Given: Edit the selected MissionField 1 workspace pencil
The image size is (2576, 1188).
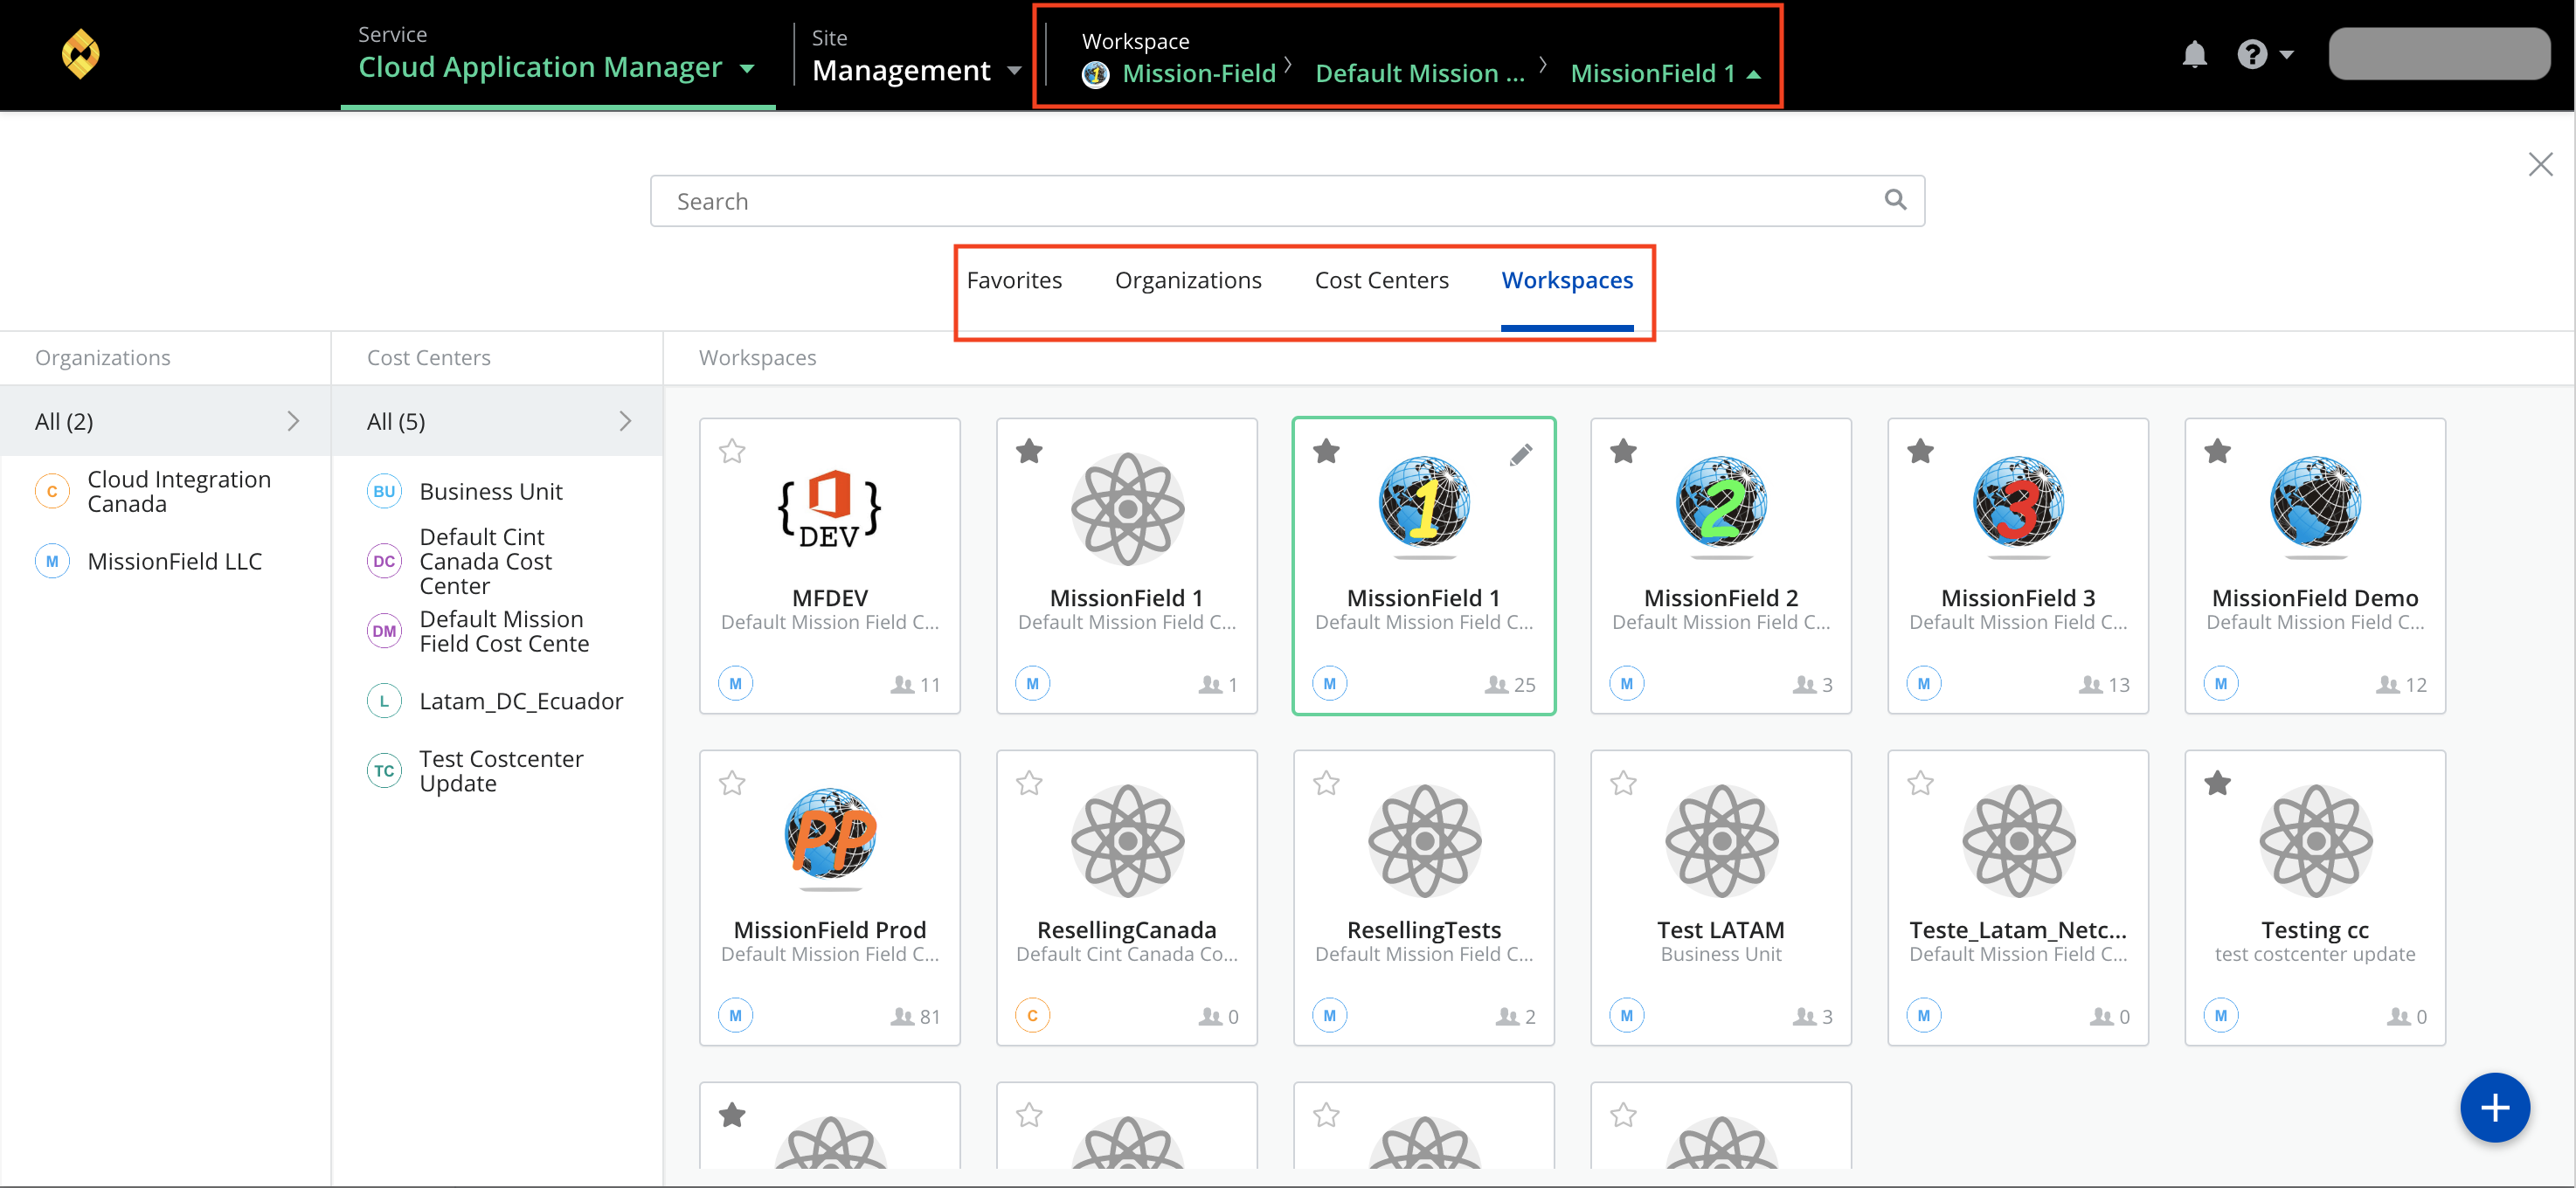Looking at the screenshot, I should [x=1521, y=455].
